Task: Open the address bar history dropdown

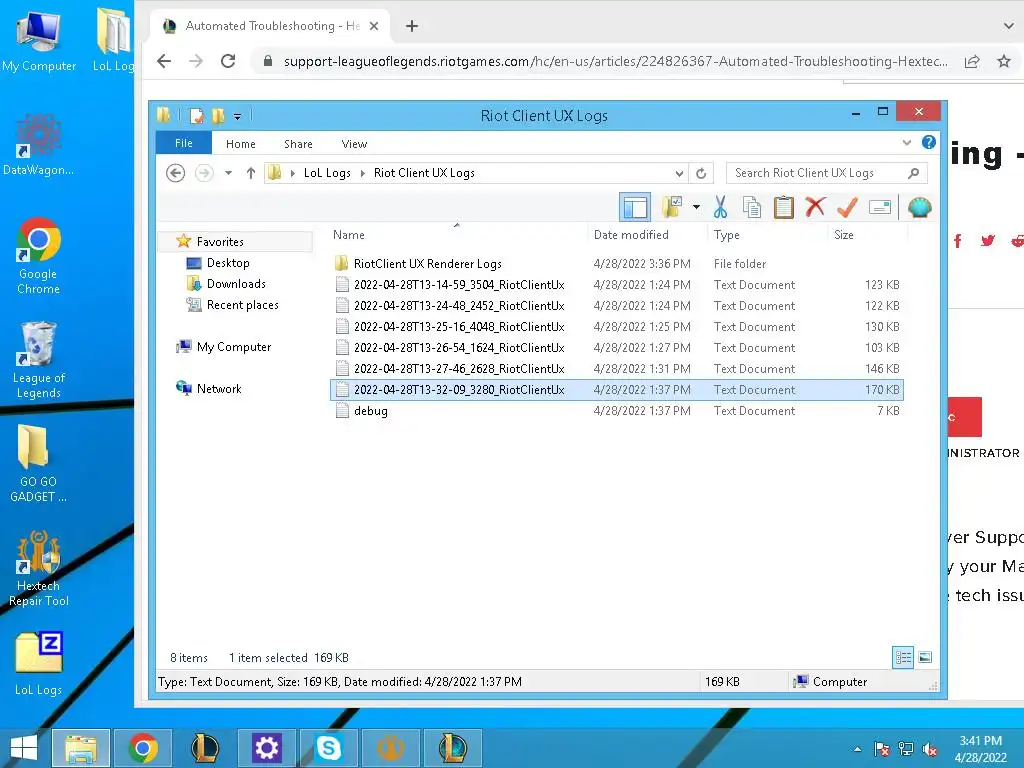Action: click(679, 173)
